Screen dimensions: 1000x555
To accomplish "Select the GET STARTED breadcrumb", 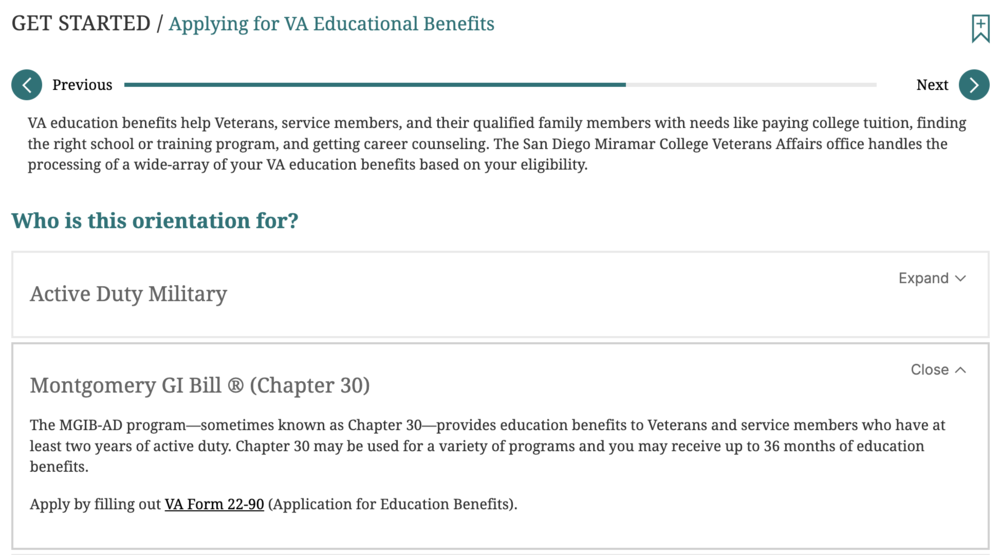I will [78, 24].
